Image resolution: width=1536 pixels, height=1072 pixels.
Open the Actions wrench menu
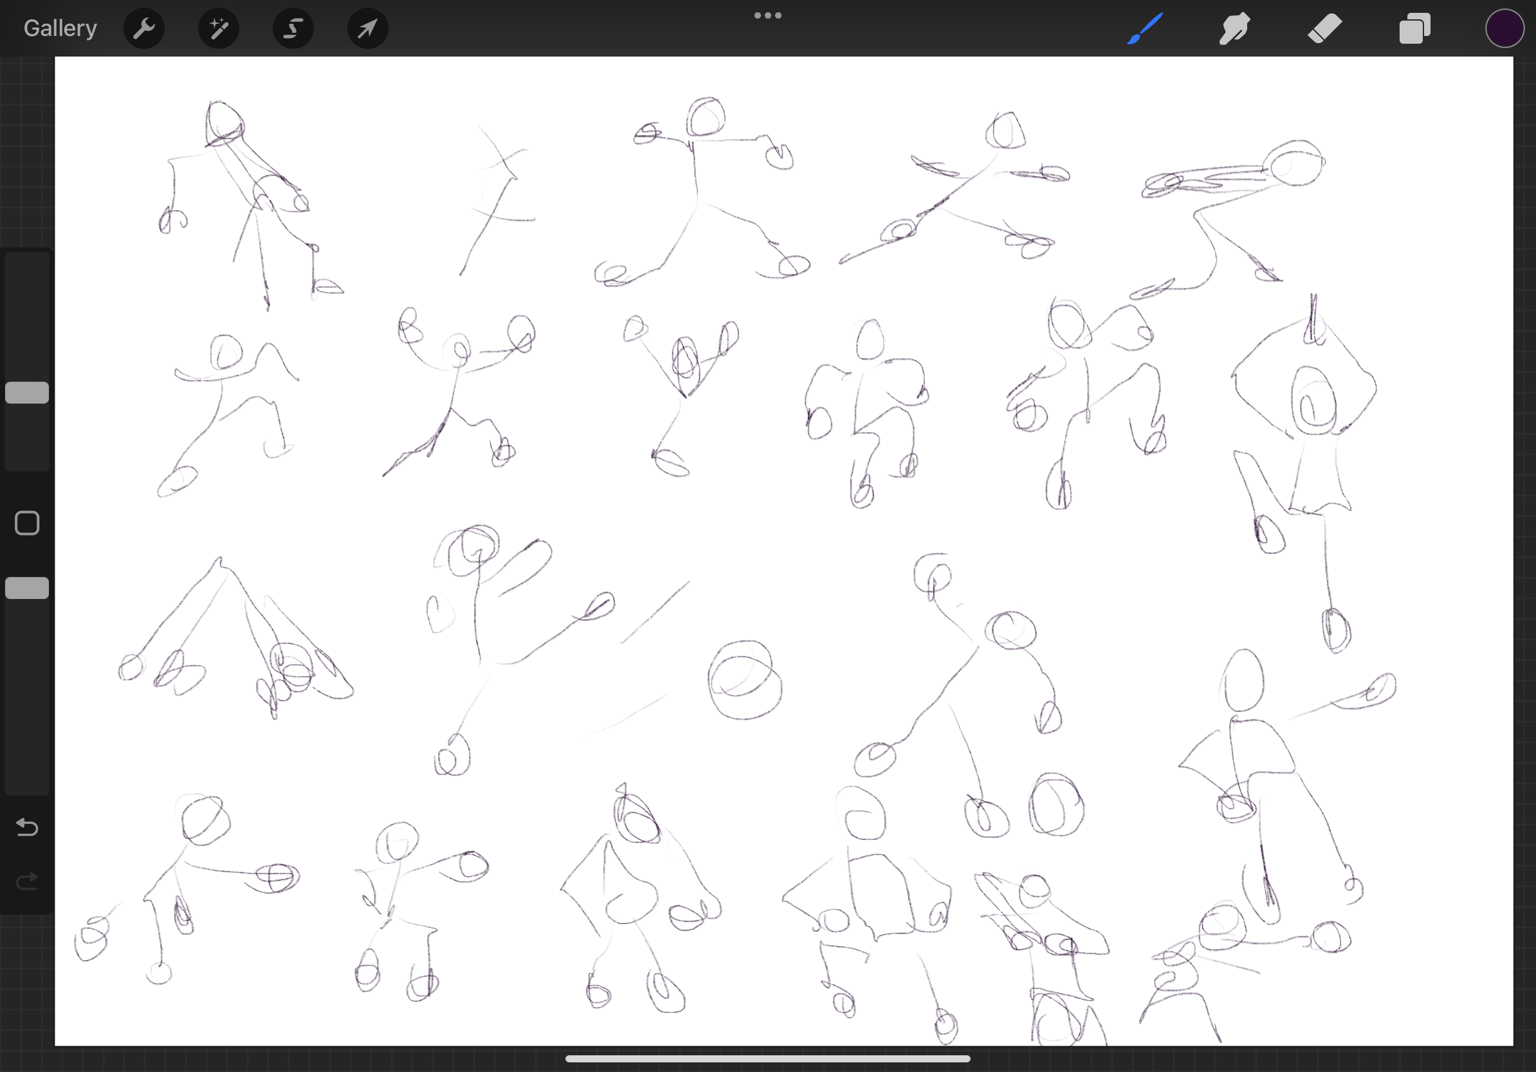point(144,29)
